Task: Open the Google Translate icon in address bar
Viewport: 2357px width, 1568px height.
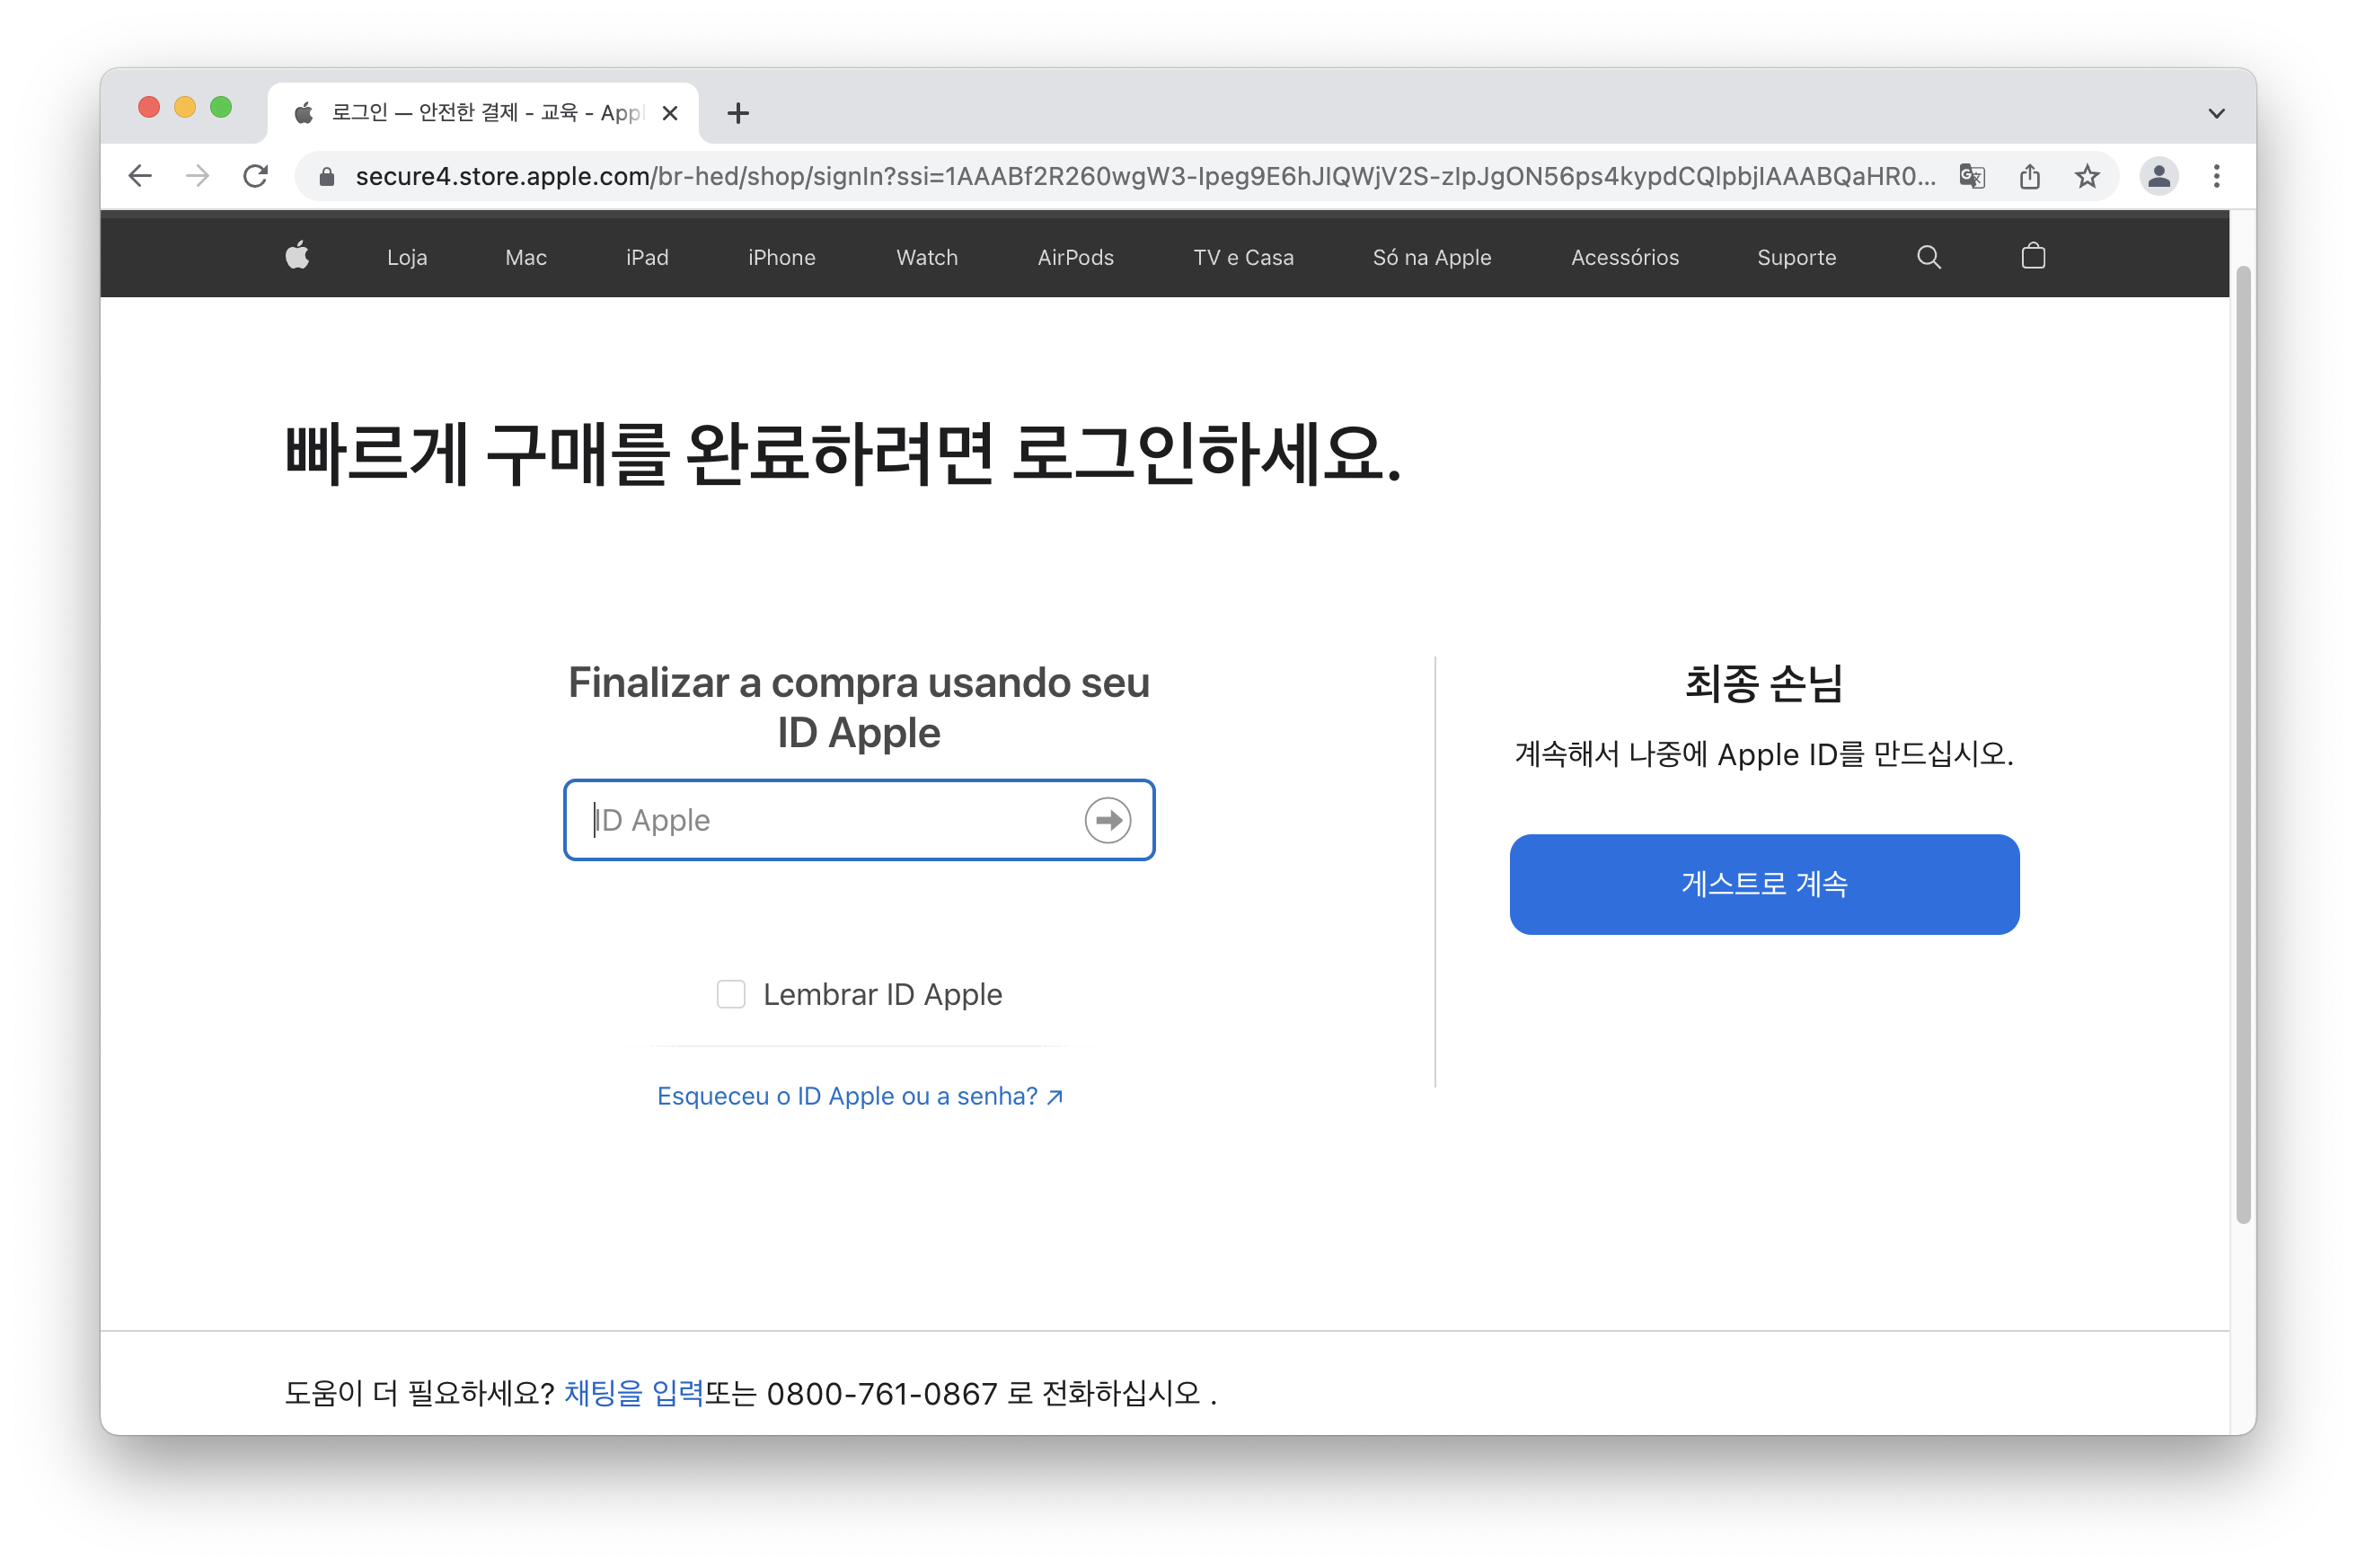Action: (1971, 176)
